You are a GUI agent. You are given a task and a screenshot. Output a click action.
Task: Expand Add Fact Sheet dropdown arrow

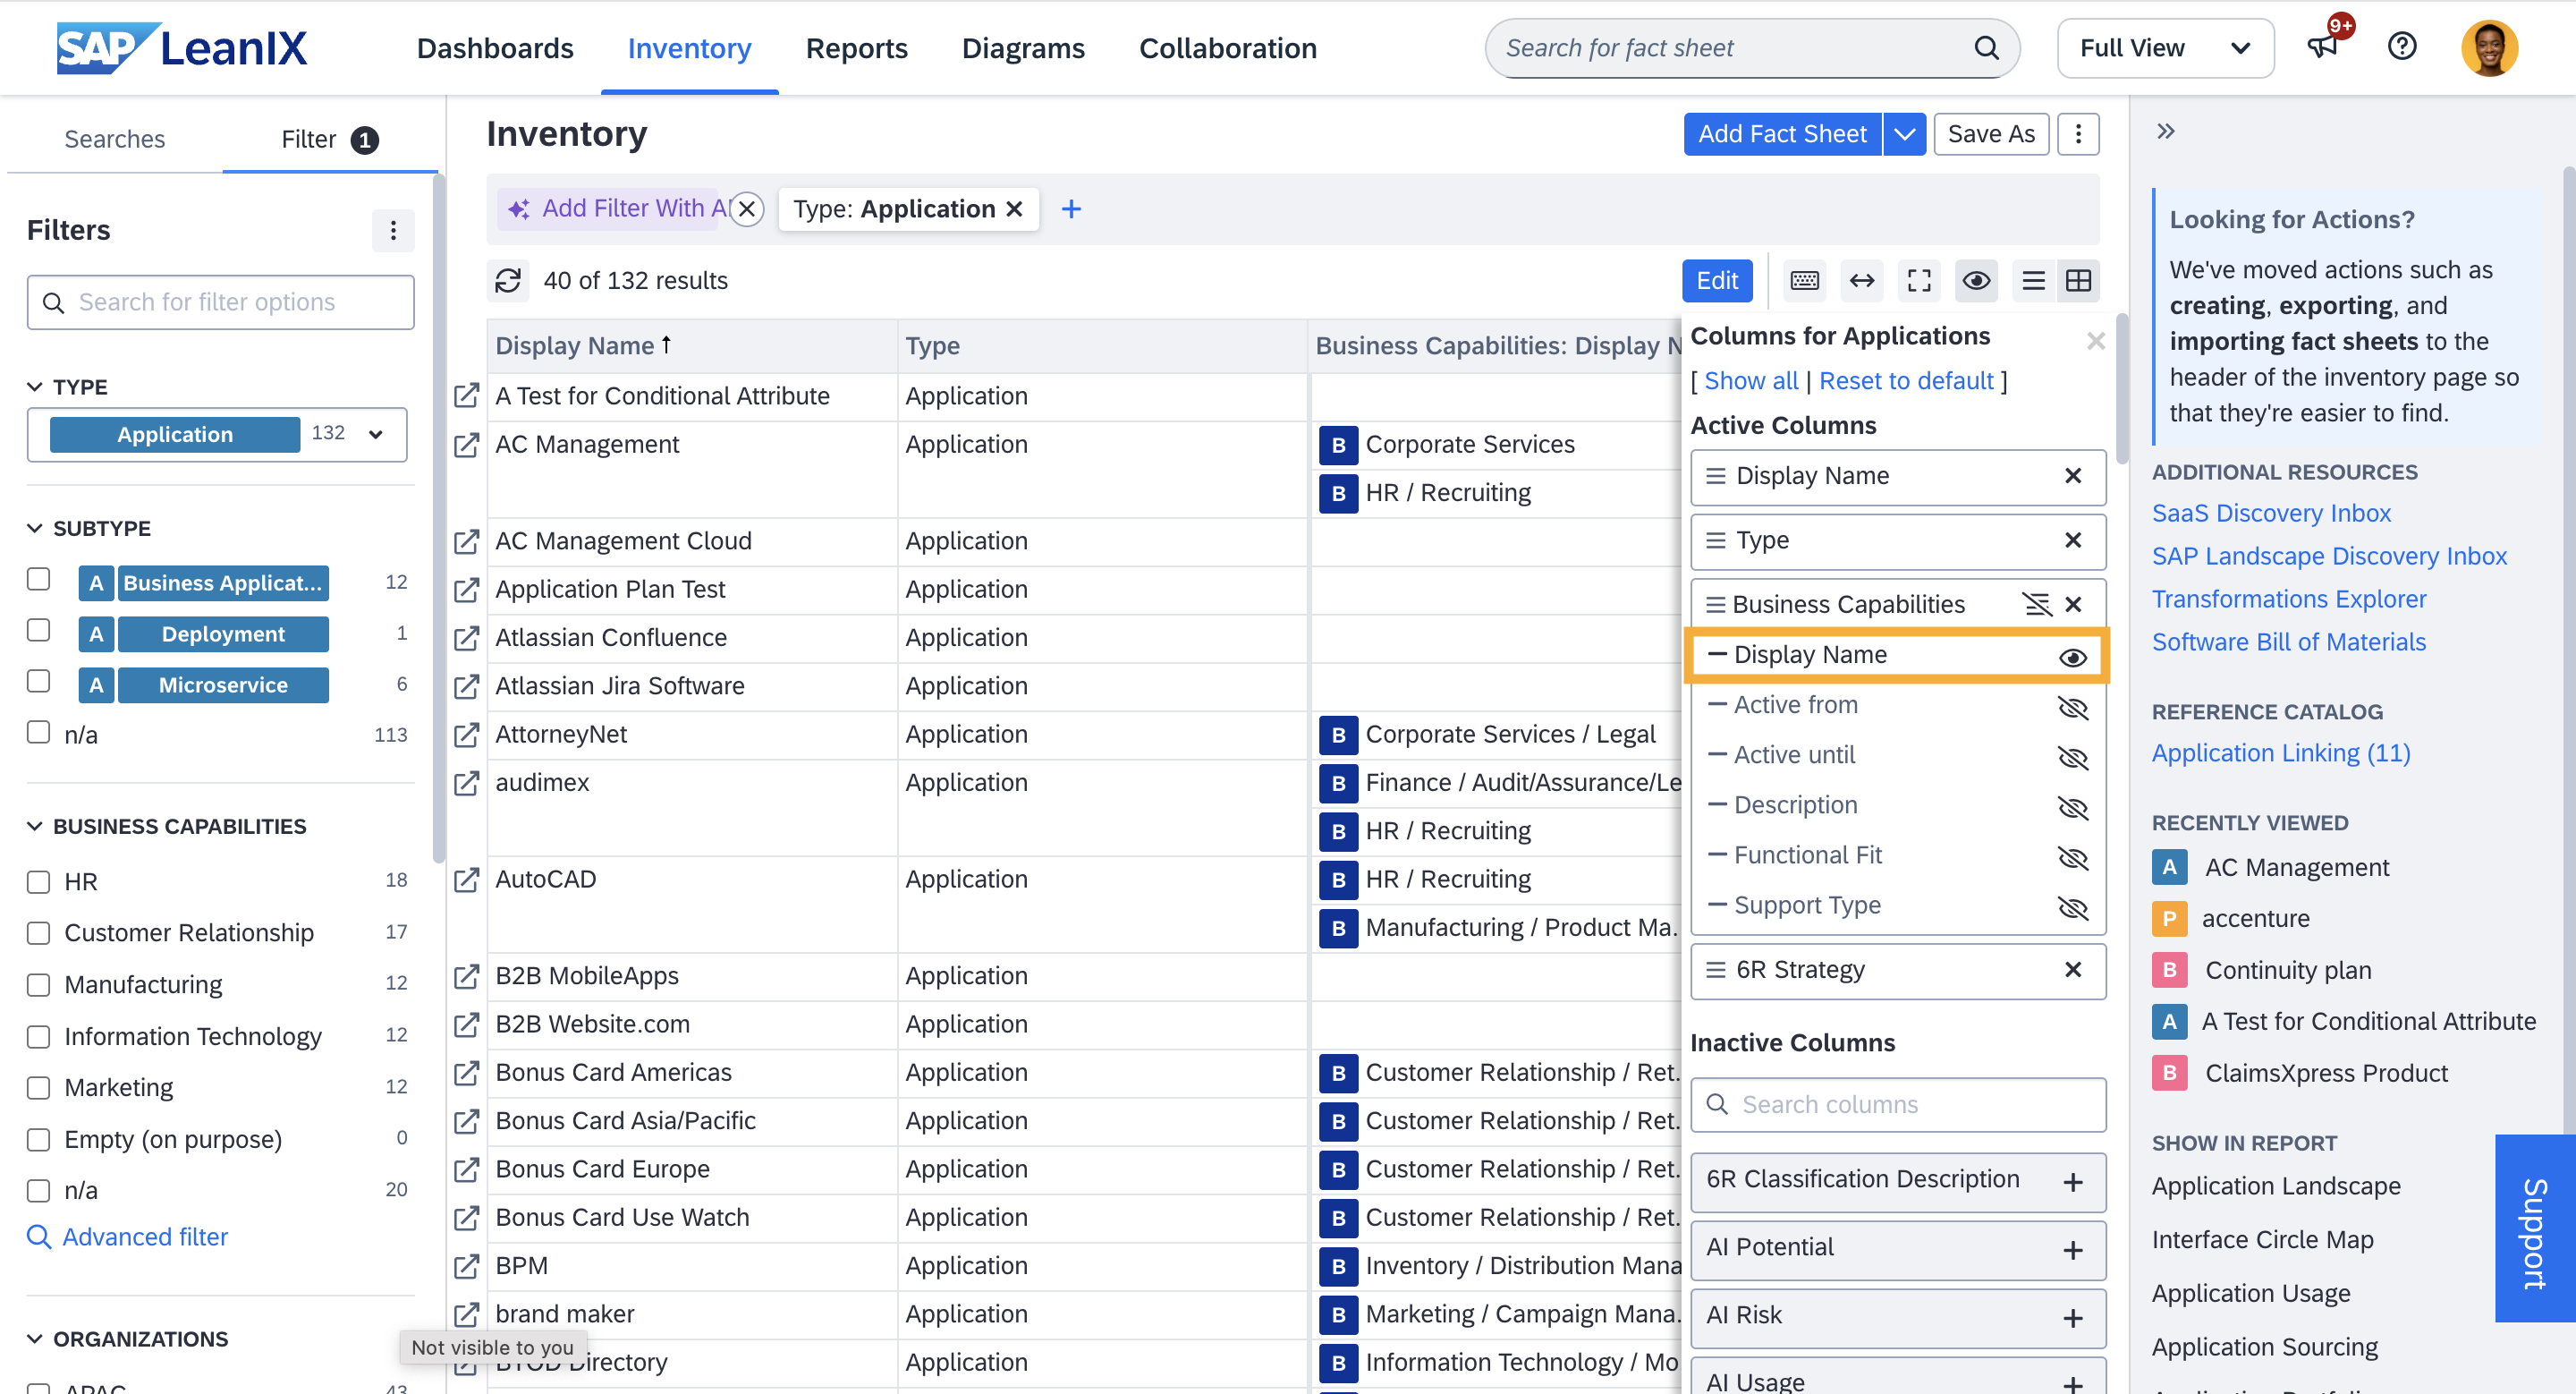(x=1904, y=134)
